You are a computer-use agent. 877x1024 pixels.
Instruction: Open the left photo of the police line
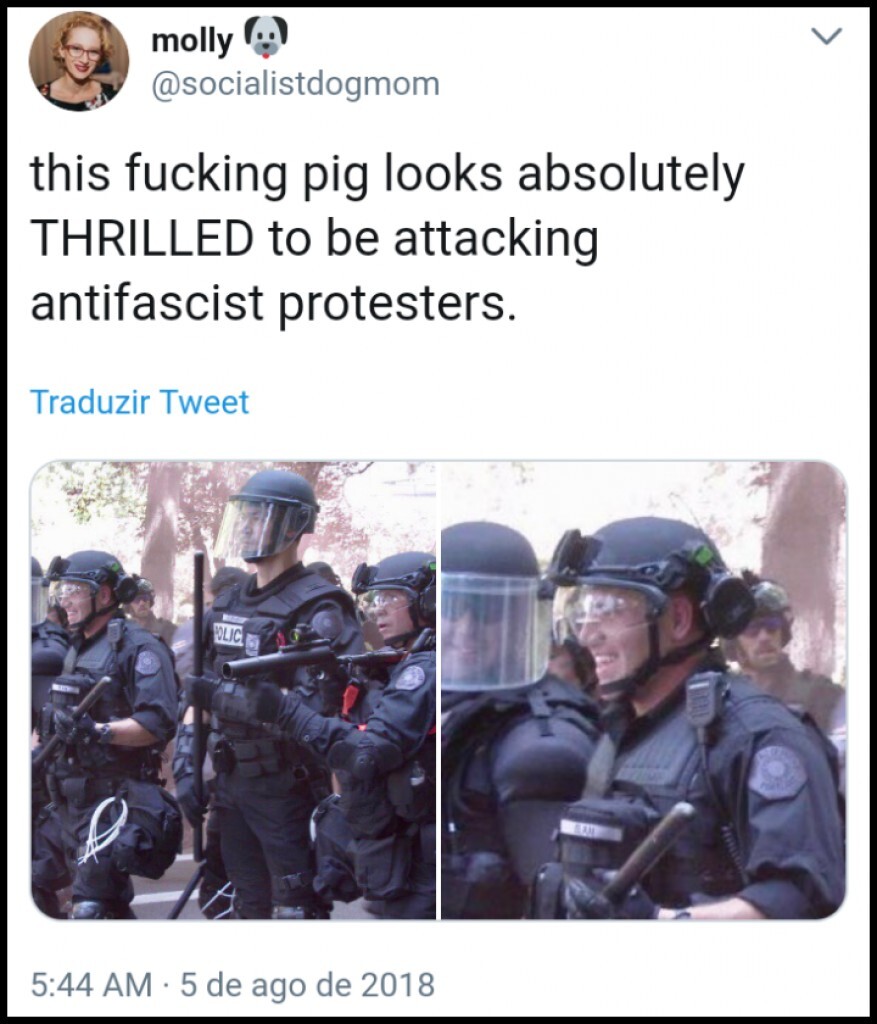pos(233,690)
